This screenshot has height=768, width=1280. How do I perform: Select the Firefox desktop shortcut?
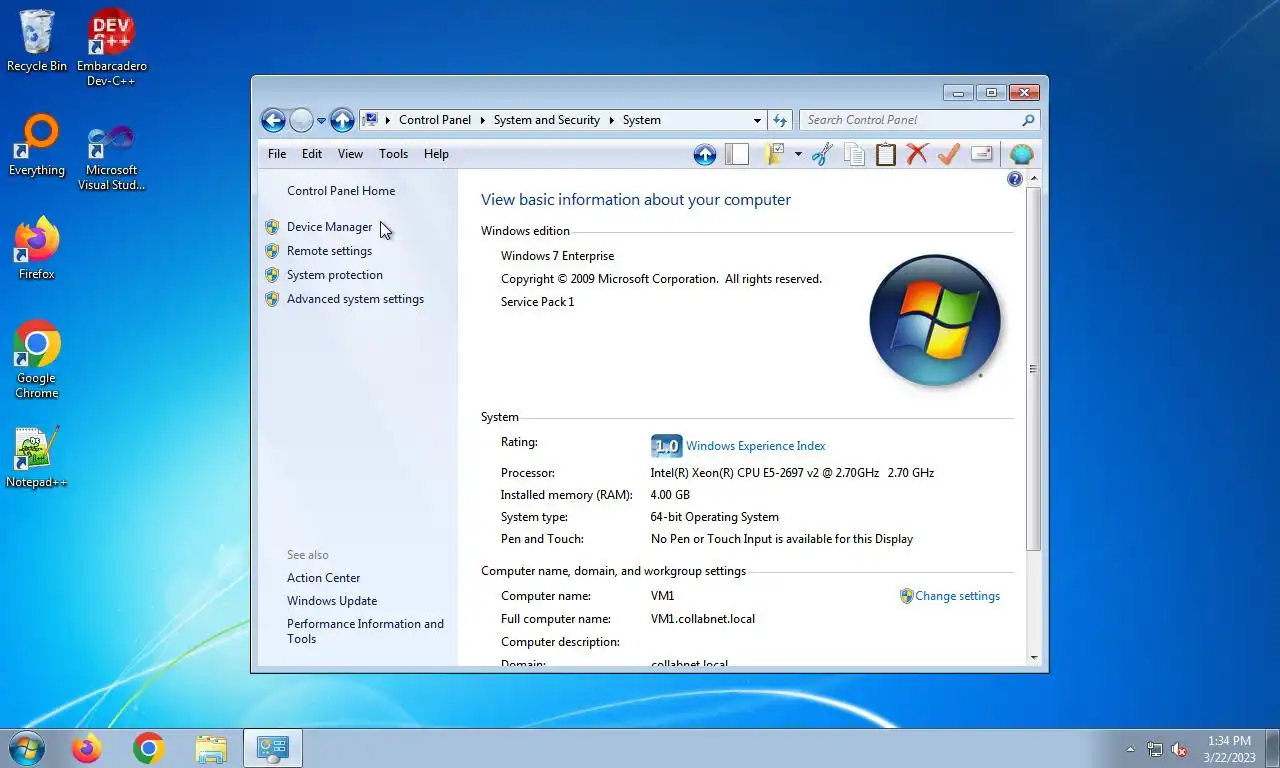(37, 249)
